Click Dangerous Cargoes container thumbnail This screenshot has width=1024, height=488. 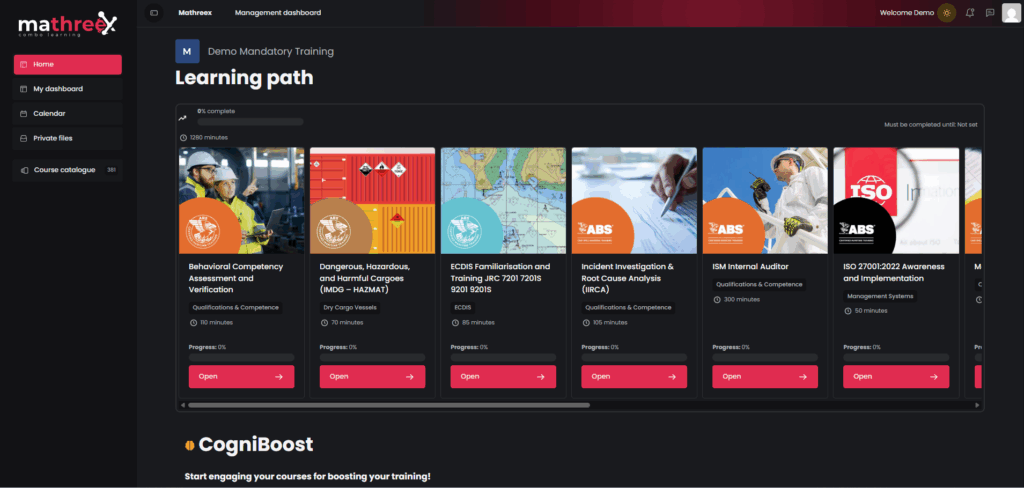[x=372, y=201]
